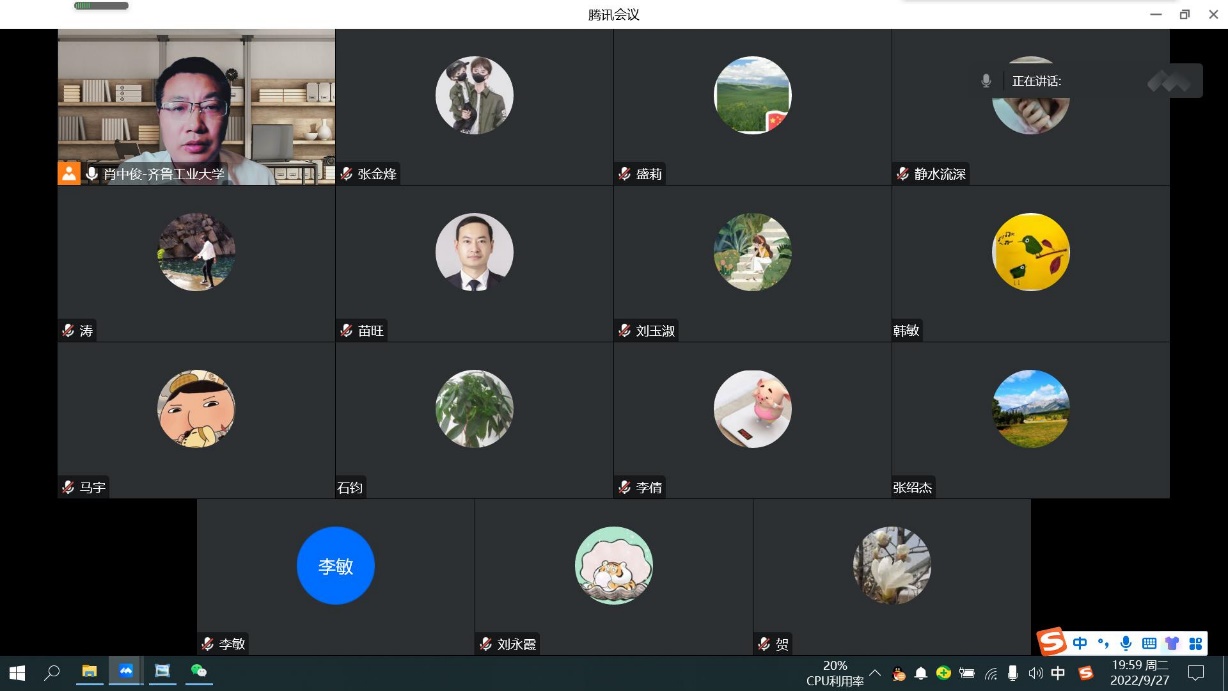
Task: Toggle the 中 input language indicator in tray
Action: click(1059, 673)
